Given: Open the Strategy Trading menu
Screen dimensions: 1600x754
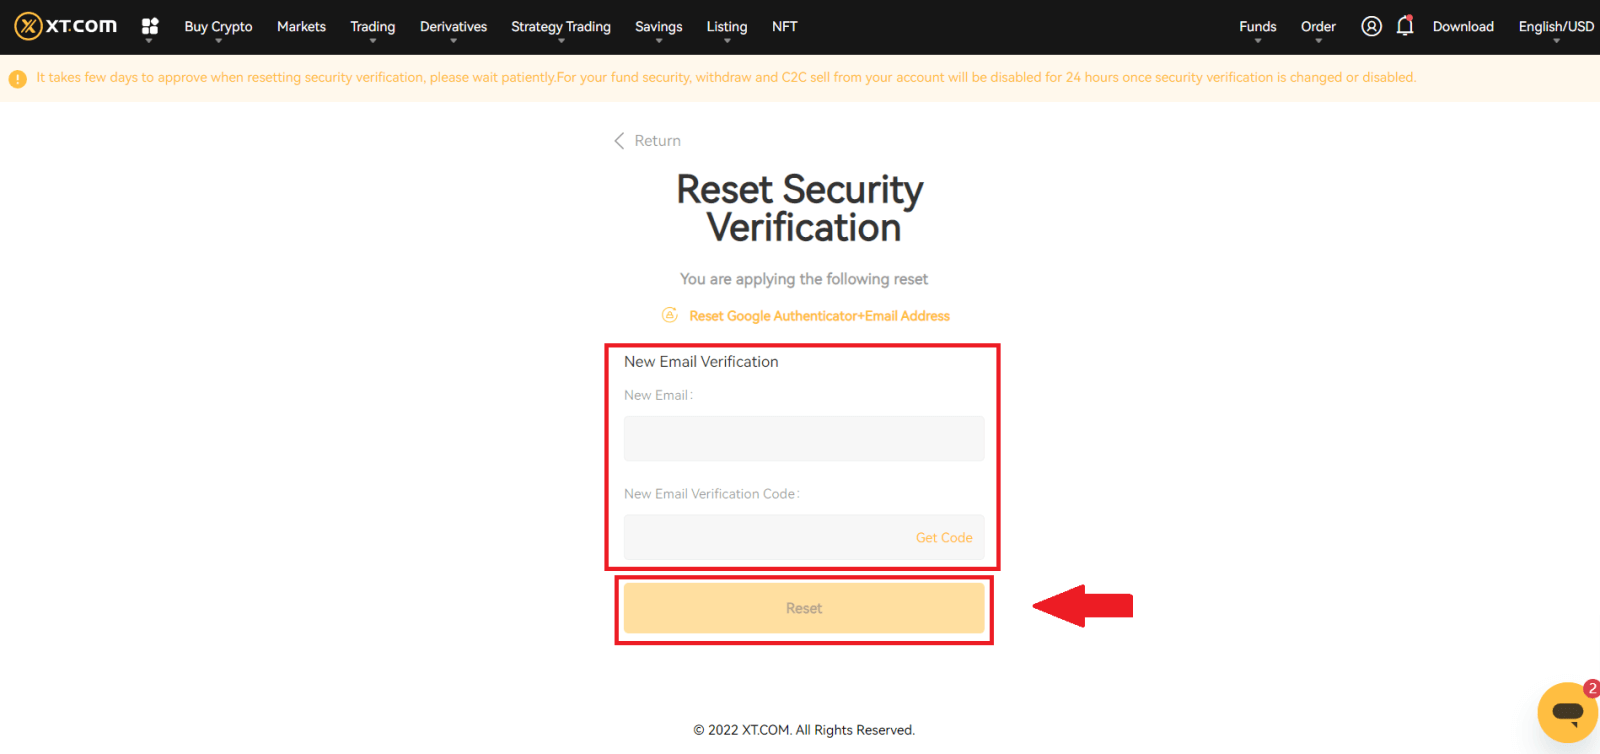Looking at the screenshot, I should point(560,27).
